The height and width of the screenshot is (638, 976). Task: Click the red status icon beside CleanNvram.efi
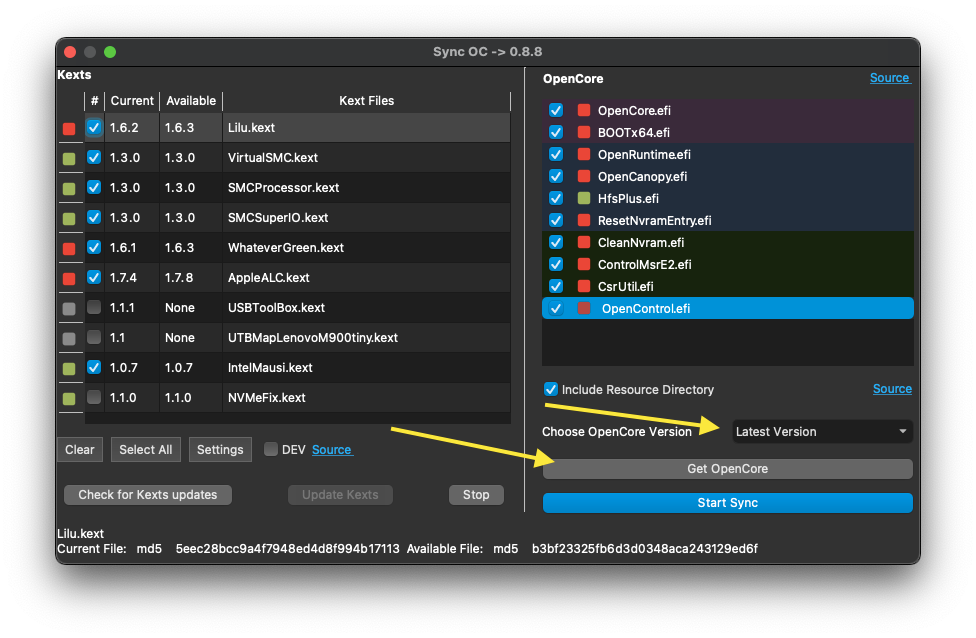tap(584, 242)
